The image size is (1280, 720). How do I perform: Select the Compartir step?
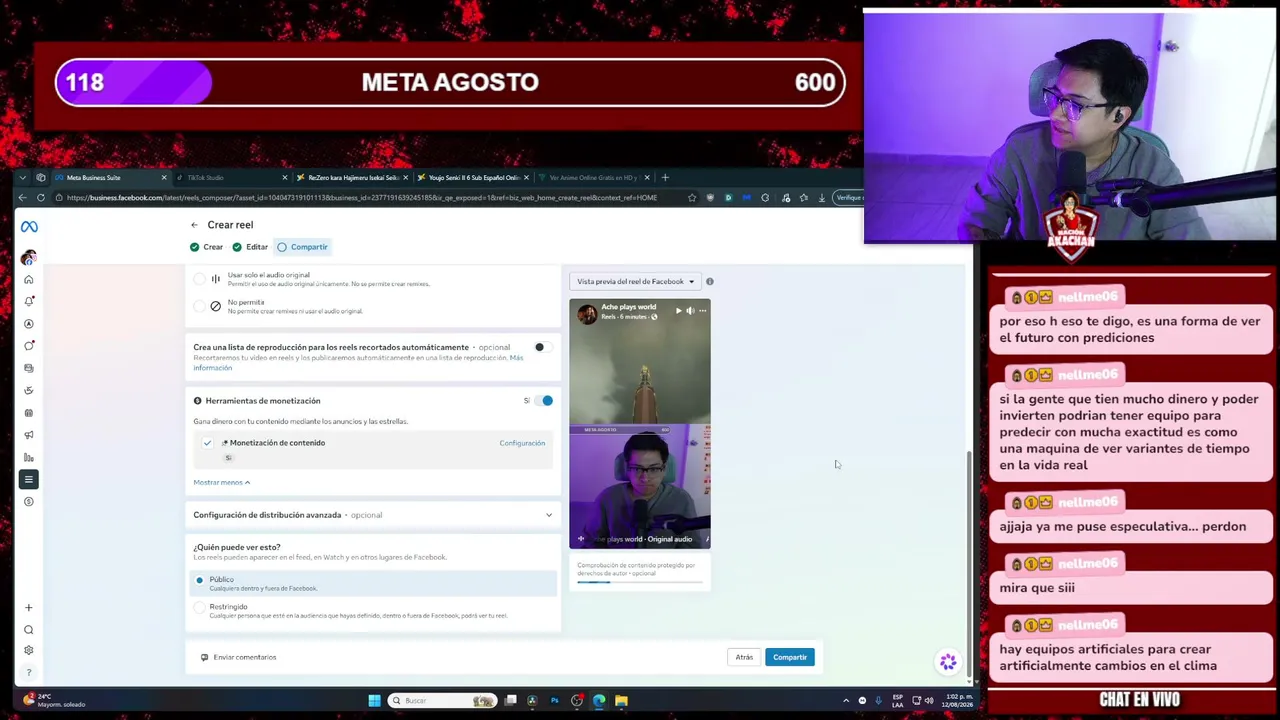[x=303, y=247]
